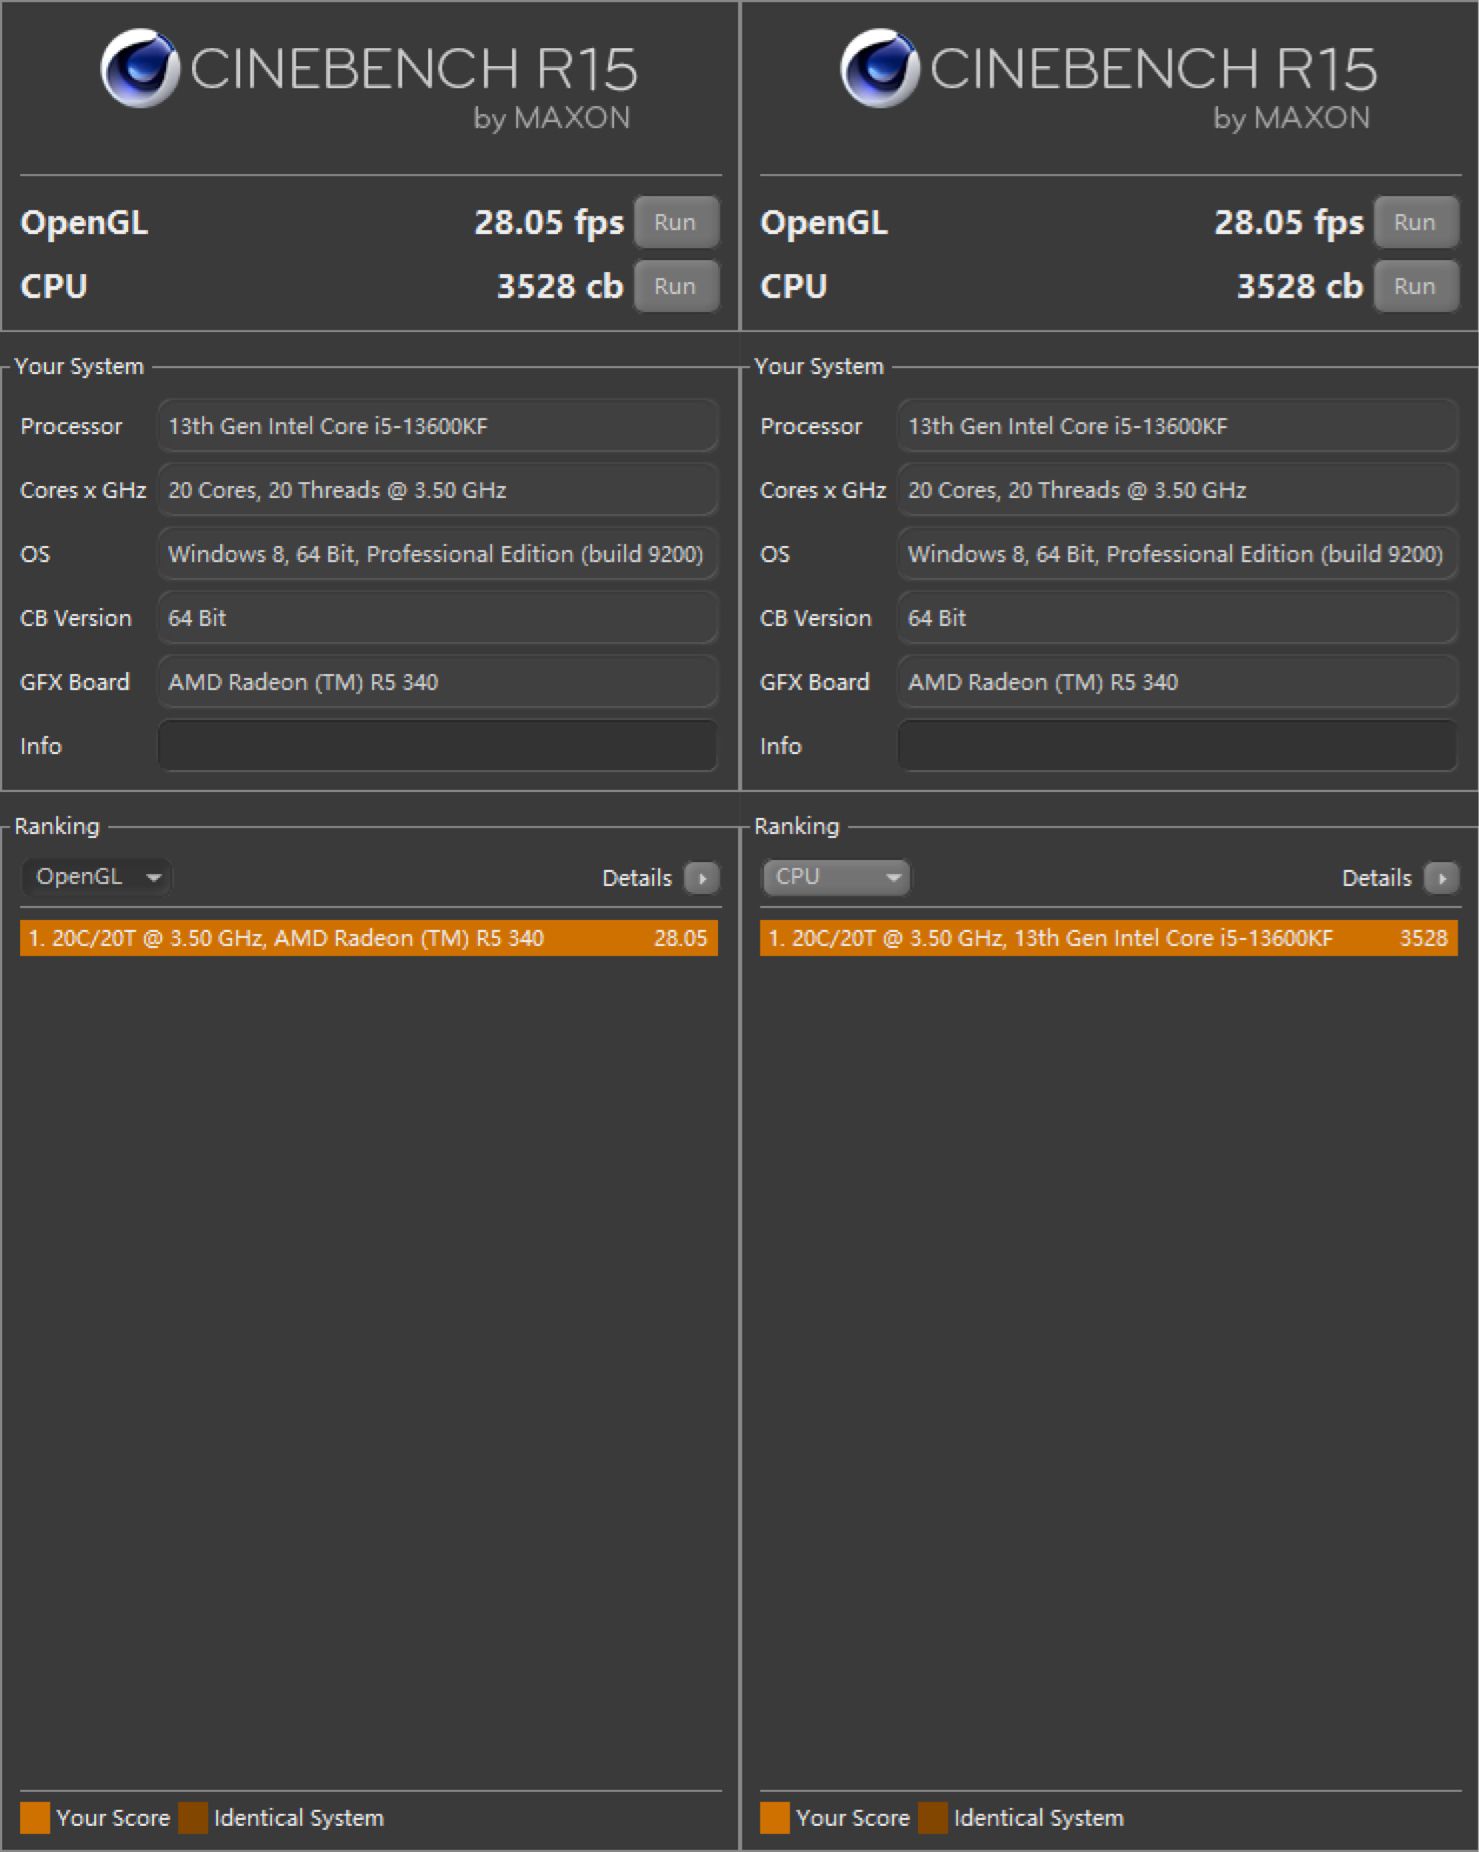Click the Ranking heading in the right panel
This screenshot has height=1852, width=1479.
[797, 826]
